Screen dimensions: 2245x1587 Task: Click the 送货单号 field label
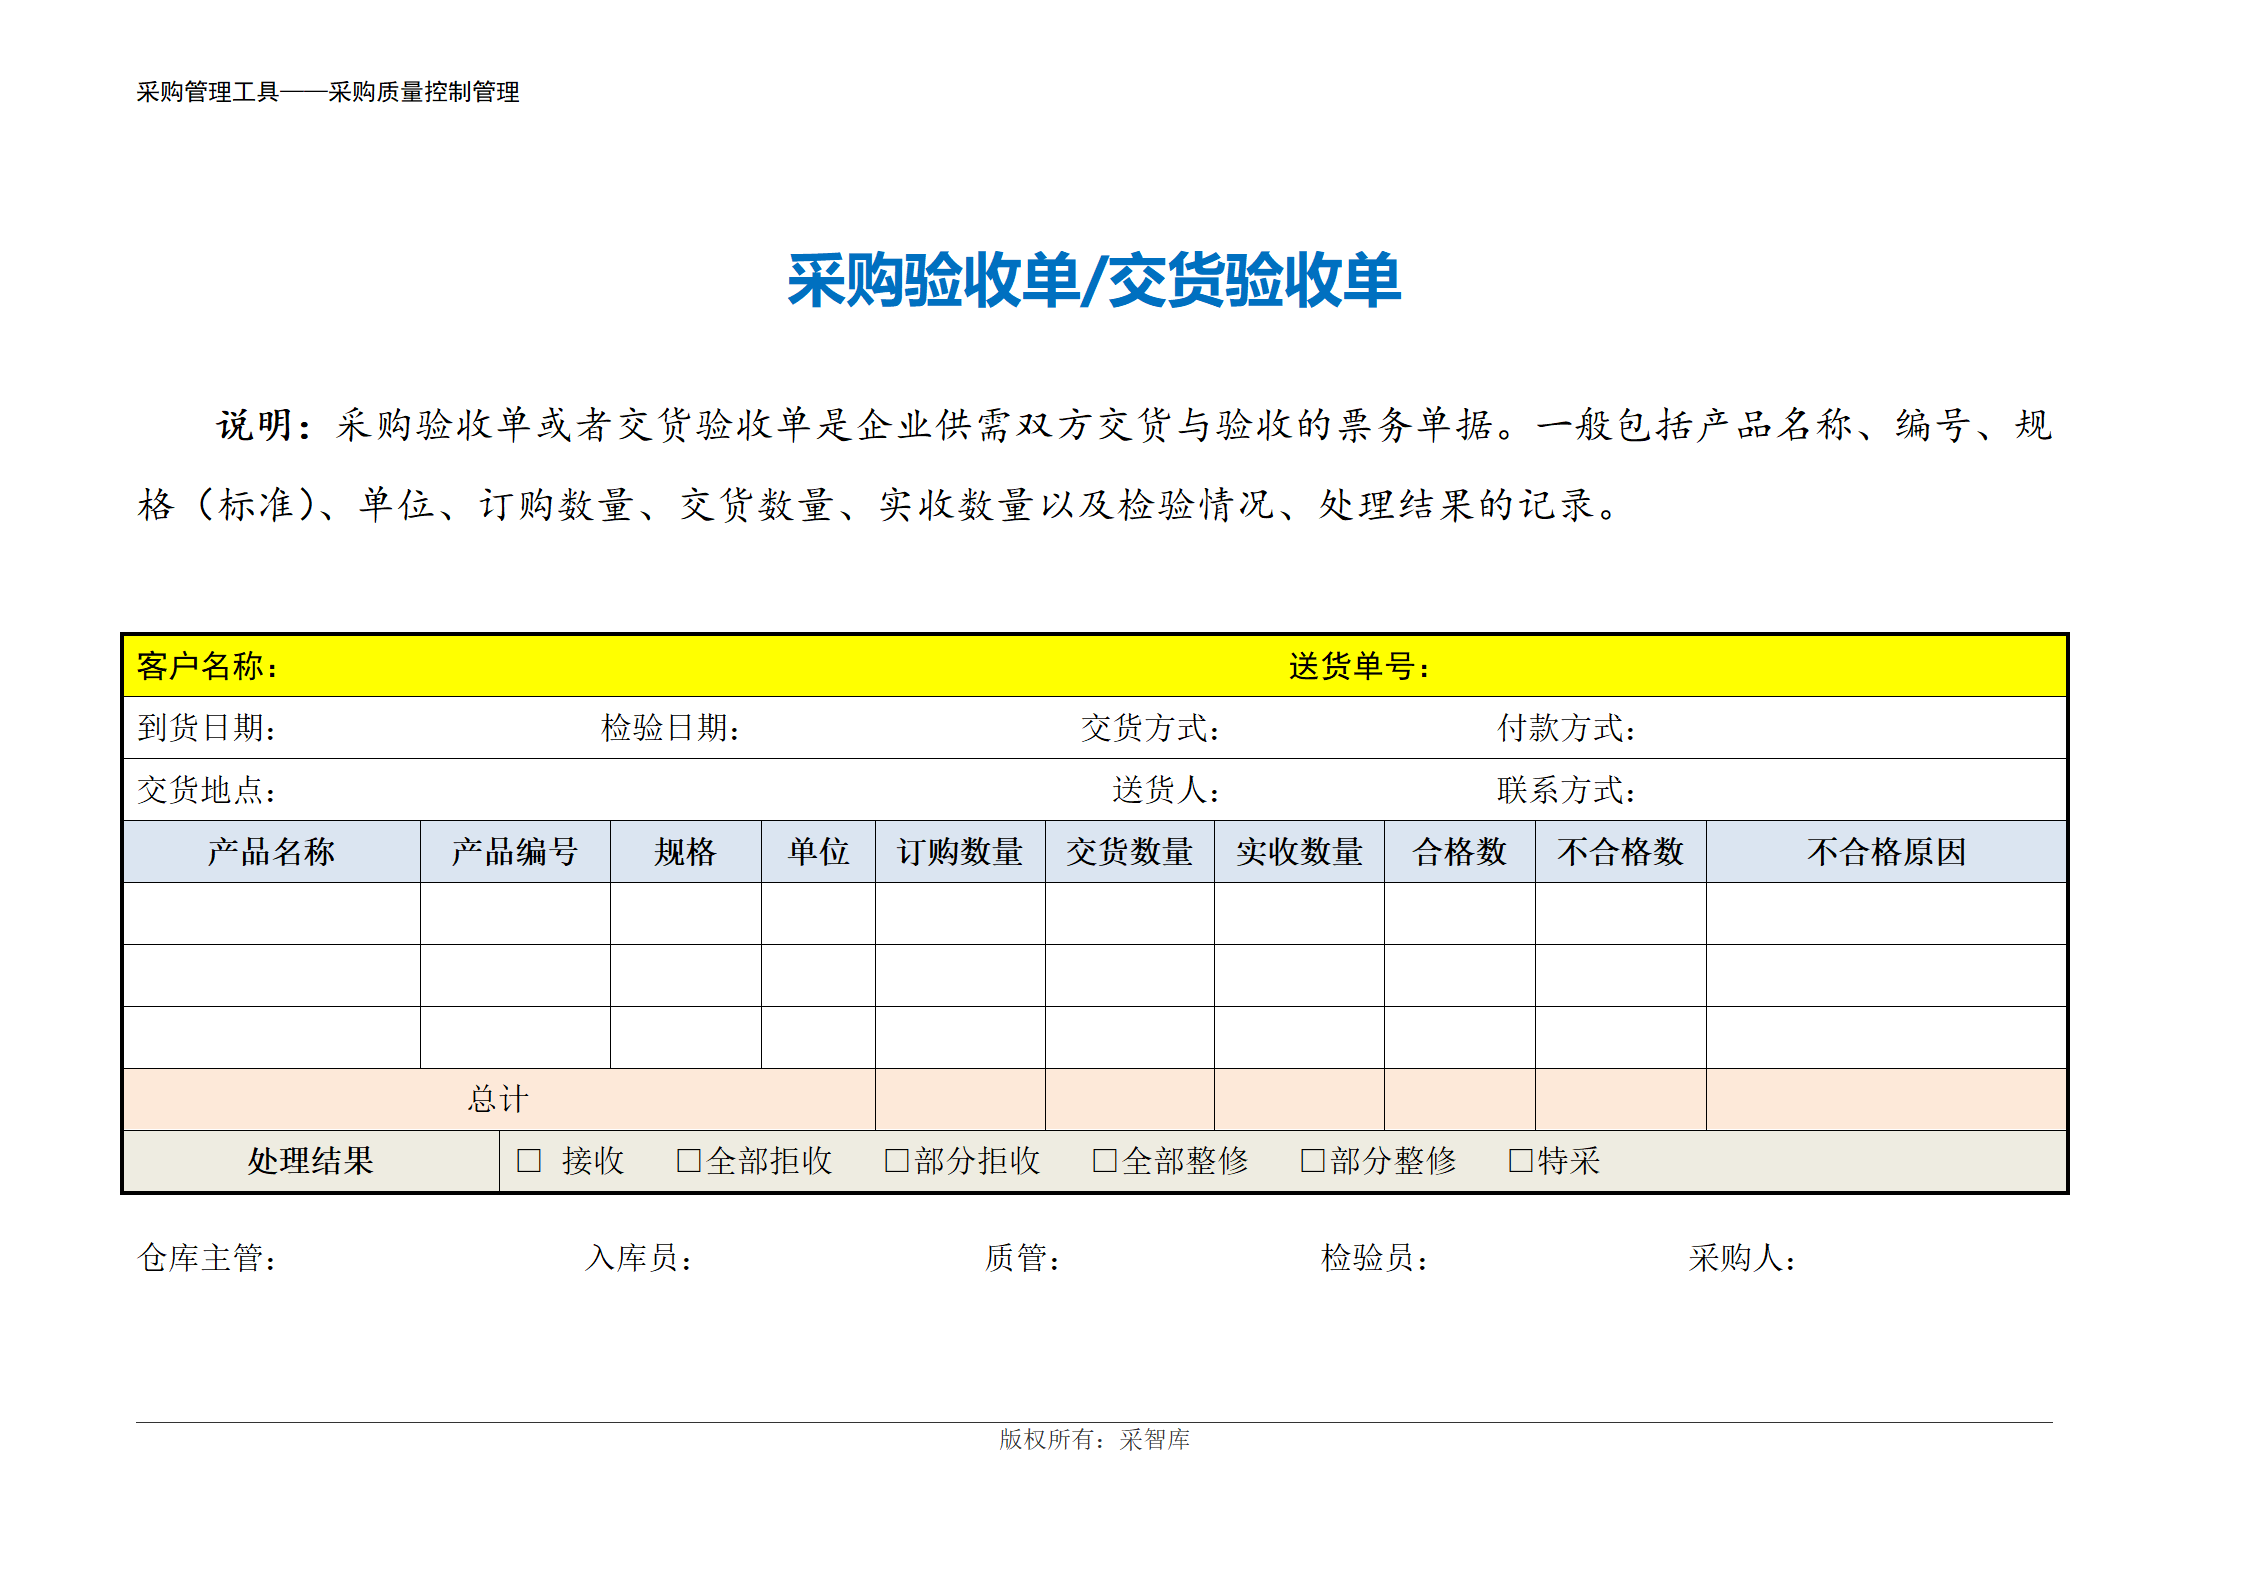click(x=1360, y=666)
